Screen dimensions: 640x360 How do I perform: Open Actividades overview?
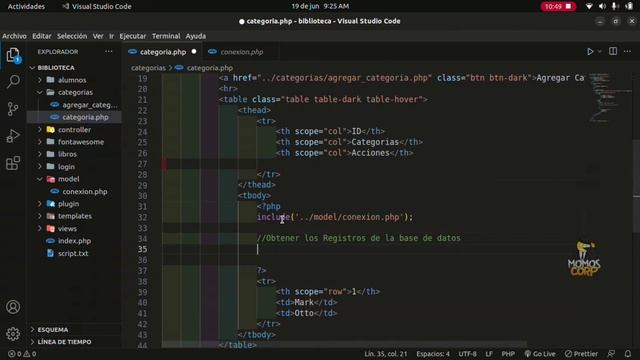(26, 6)
